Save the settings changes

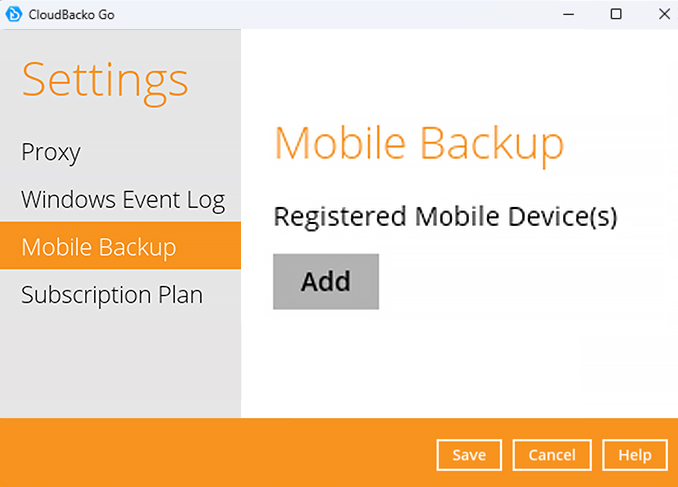pos(469,455)
